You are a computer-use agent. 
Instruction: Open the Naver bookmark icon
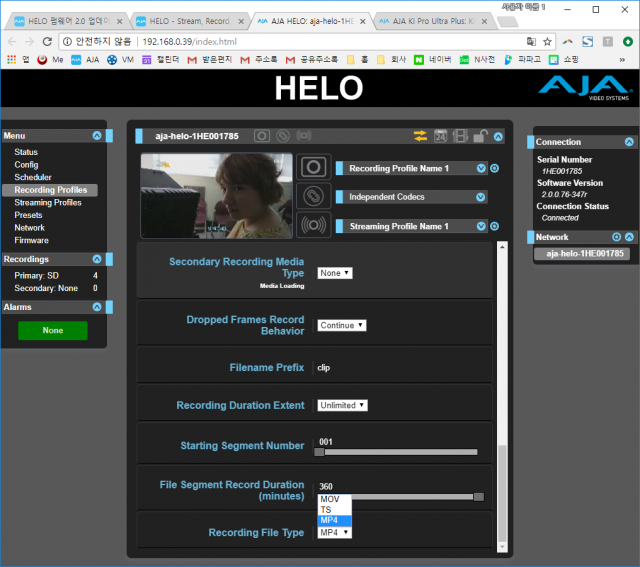418,60
